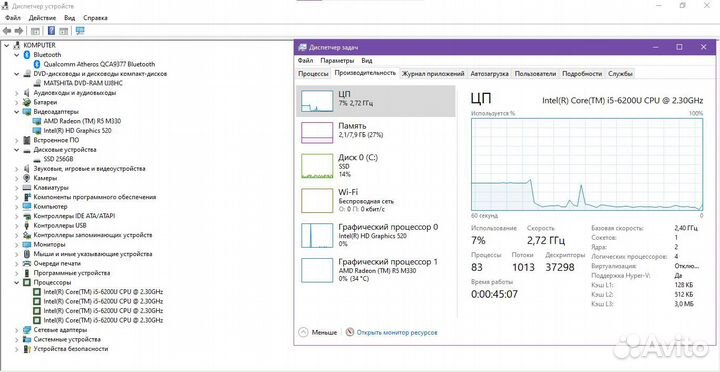This screenshot has width=720, height=372.
Task: Switch to the Службы tab
Action: coord(620,73)
